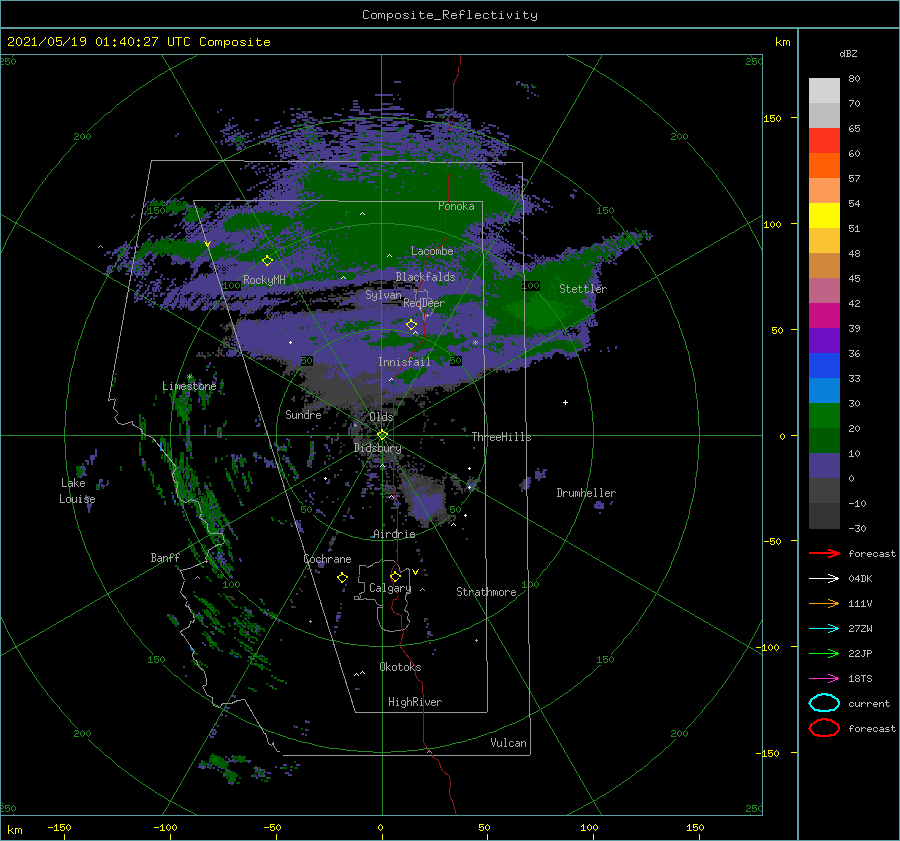Select the cyan 27ZW arrow icon
Viewport: 900px width, 841px height.
[x=824, y=629]
